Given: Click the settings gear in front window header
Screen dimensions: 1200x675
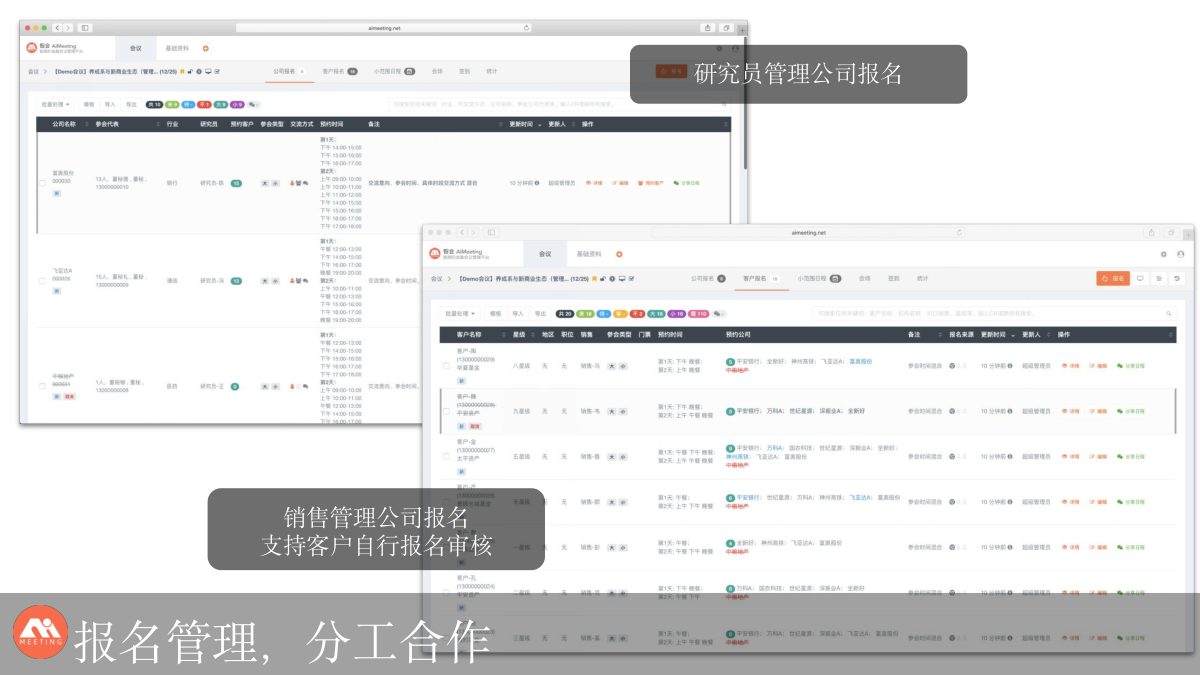Looking at the screenshot, I should click(x=1163, y=254).
